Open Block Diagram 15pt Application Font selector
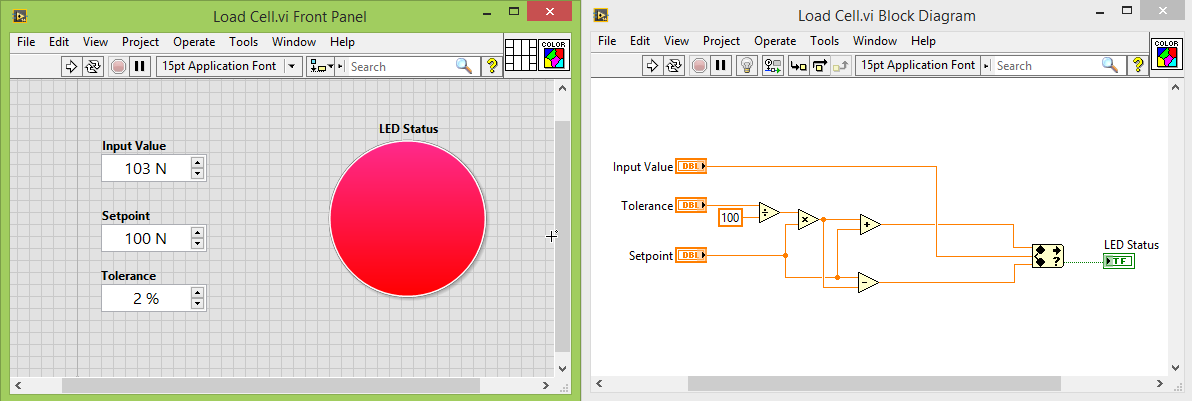 tap(918, 65)
